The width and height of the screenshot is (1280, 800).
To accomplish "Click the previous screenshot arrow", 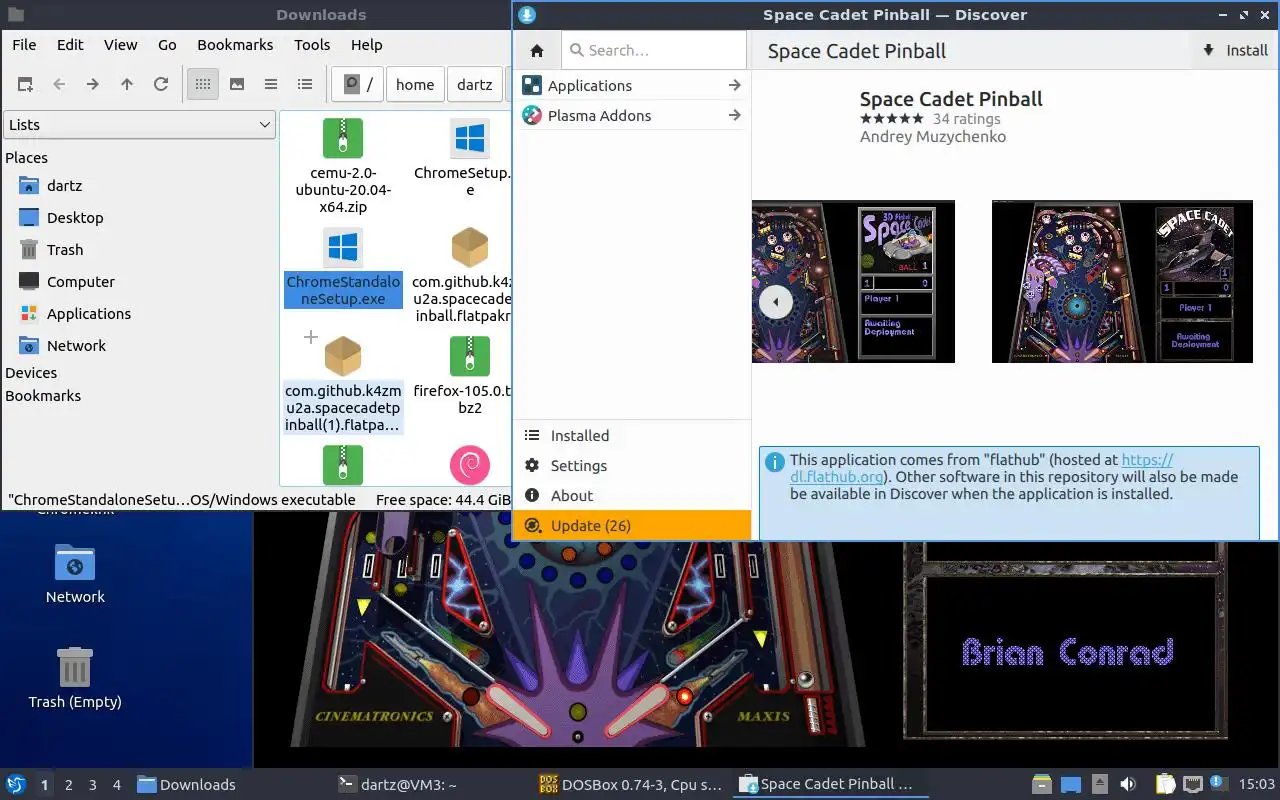I will tap(775, 301).
